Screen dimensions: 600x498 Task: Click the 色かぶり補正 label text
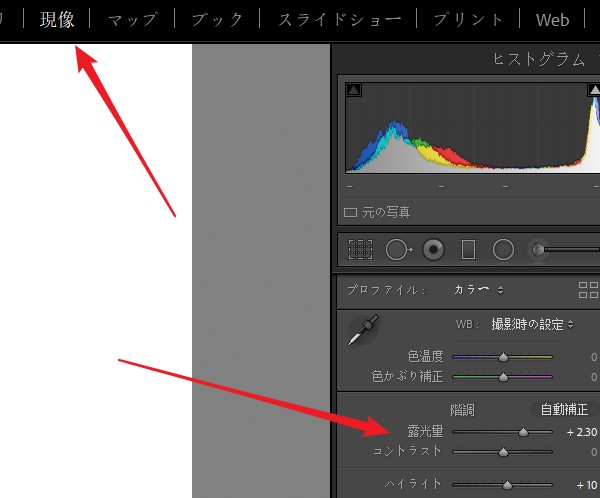point(407,376)
